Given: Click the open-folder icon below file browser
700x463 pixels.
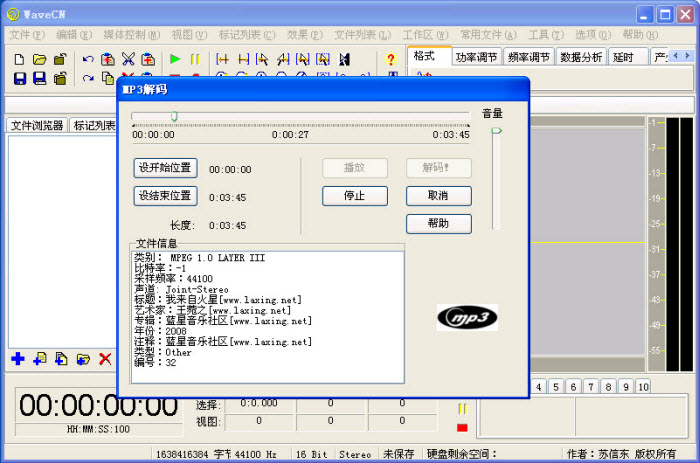Looking at the screenshot, I should coord(83,359).
